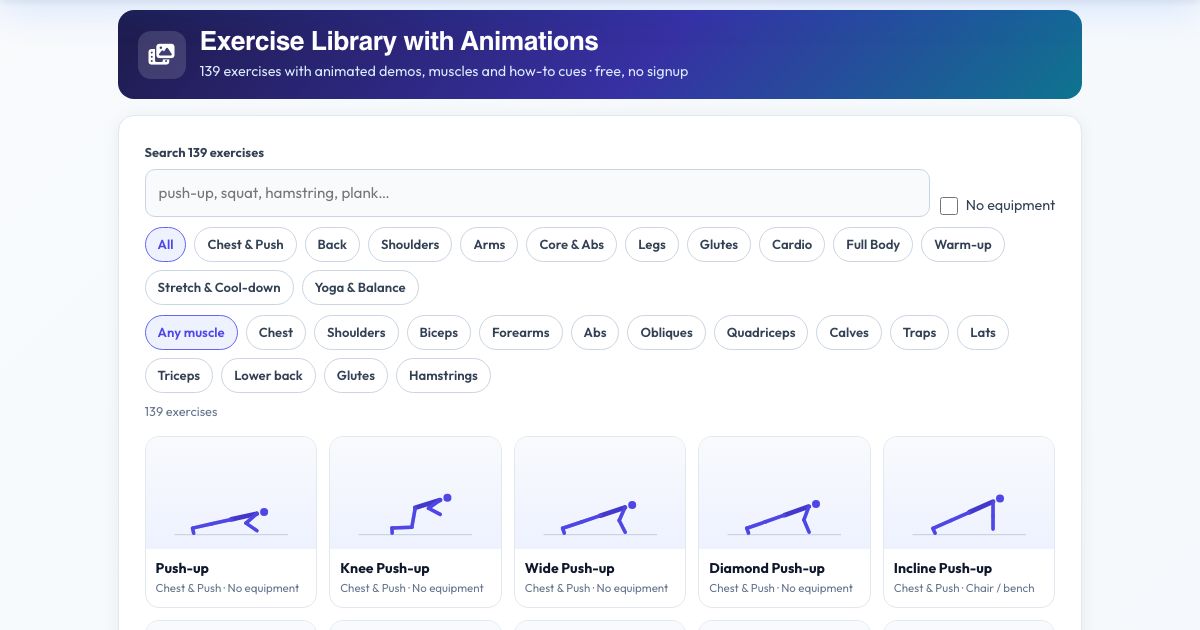Image resolution: width=1200 pixels, height=630 pixels.
Task: Select Shoulders in the muscle filter row
Action: click(x=356, y=332)
